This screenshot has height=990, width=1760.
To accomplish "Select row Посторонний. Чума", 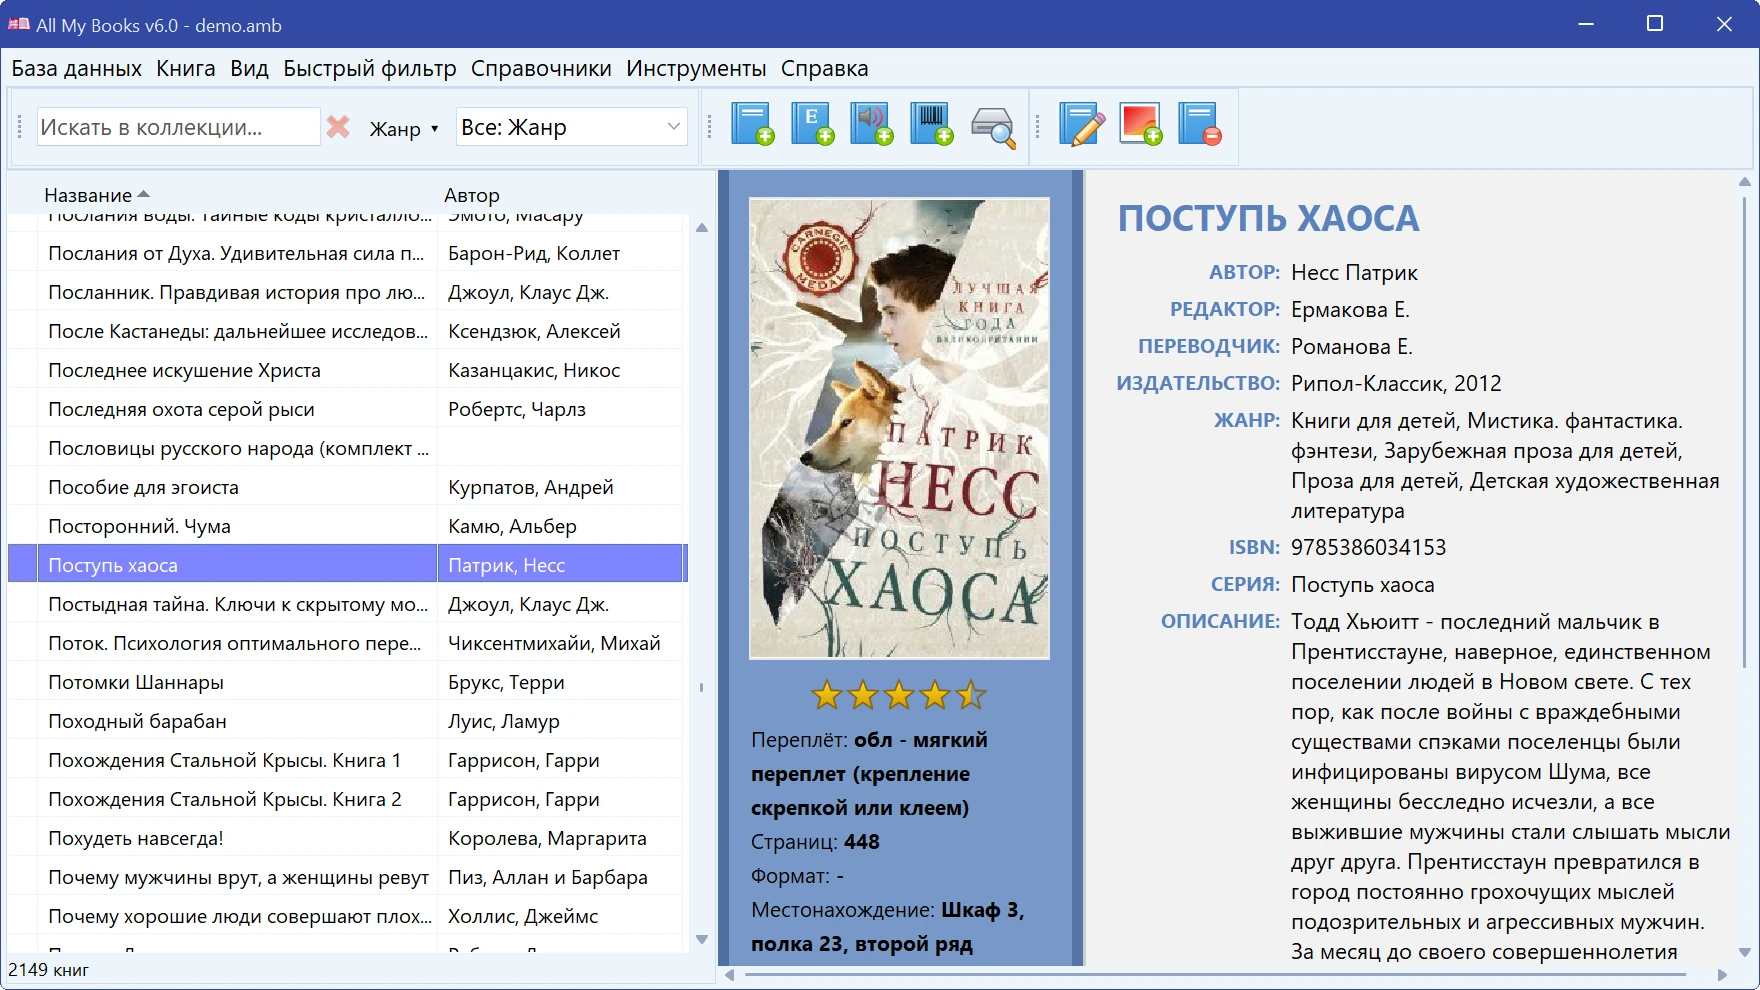I will pyautogui.click(x=346, y=526).
